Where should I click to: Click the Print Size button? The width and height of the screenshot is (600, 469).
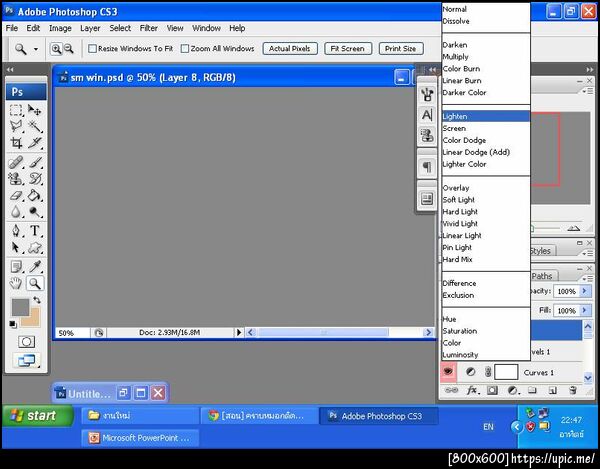(401, 49)
